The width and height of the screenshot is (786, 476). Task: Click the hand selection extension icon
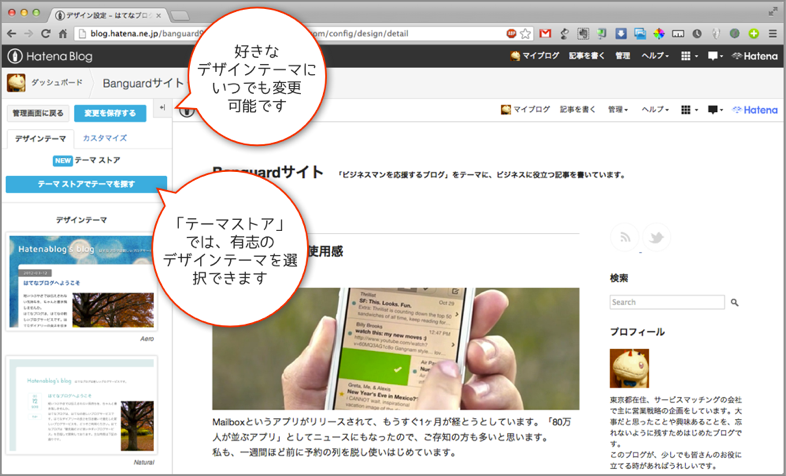[x=583, y=34]
